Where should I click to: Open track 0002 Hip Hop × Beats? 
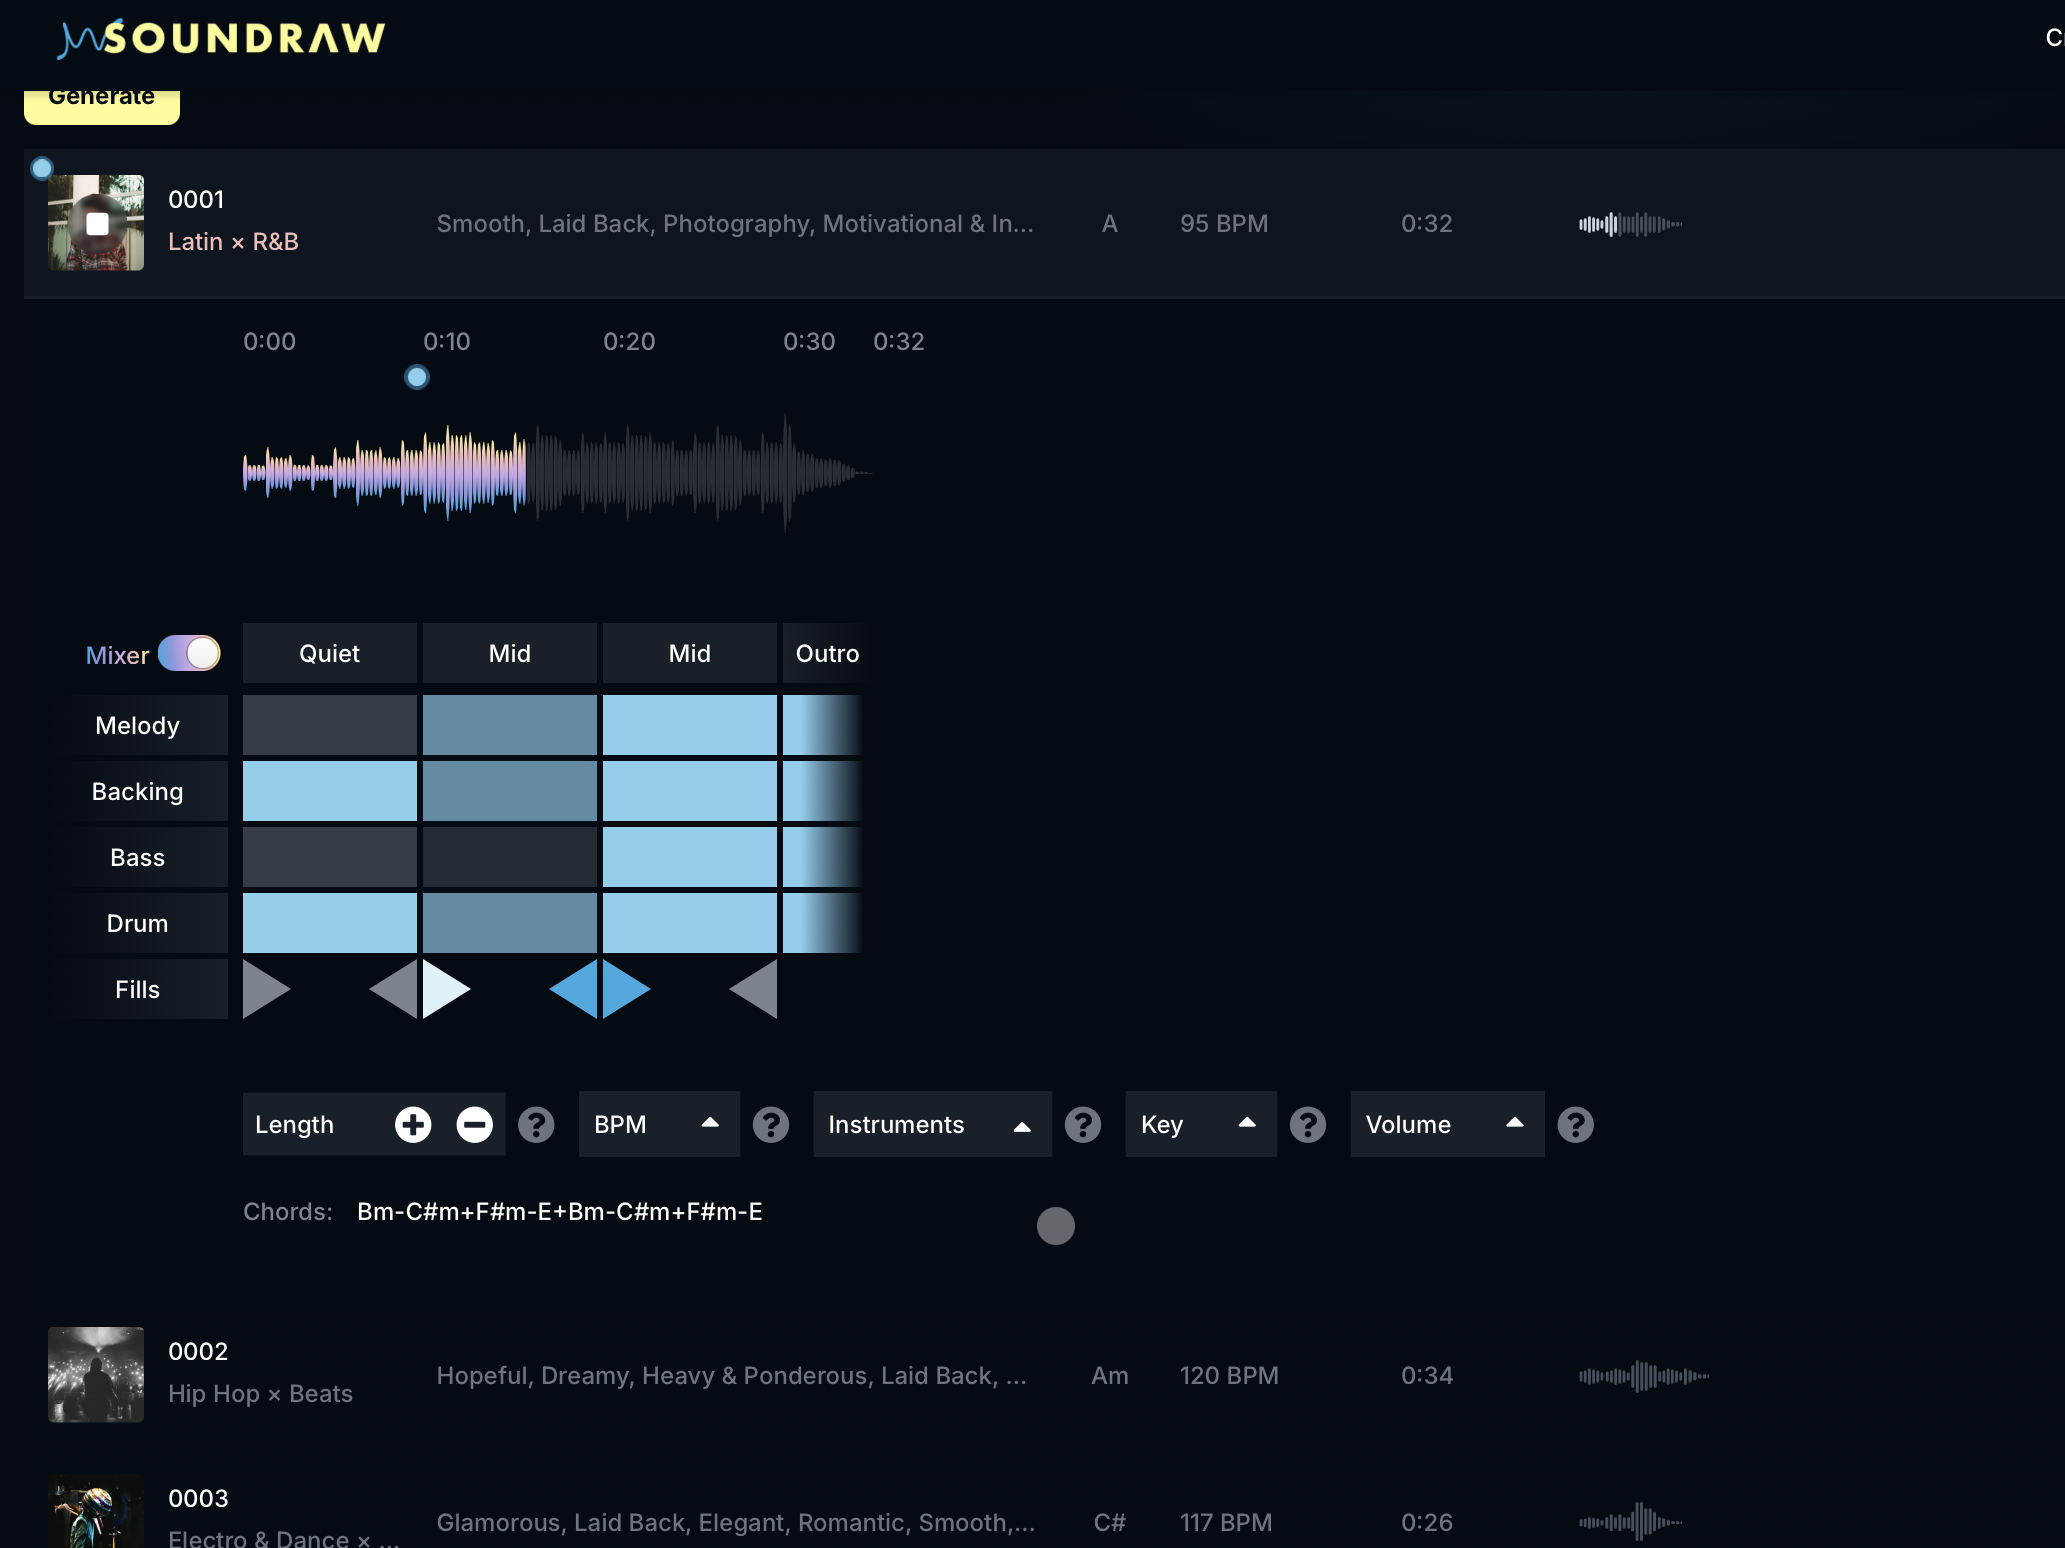click(260, 1374)
